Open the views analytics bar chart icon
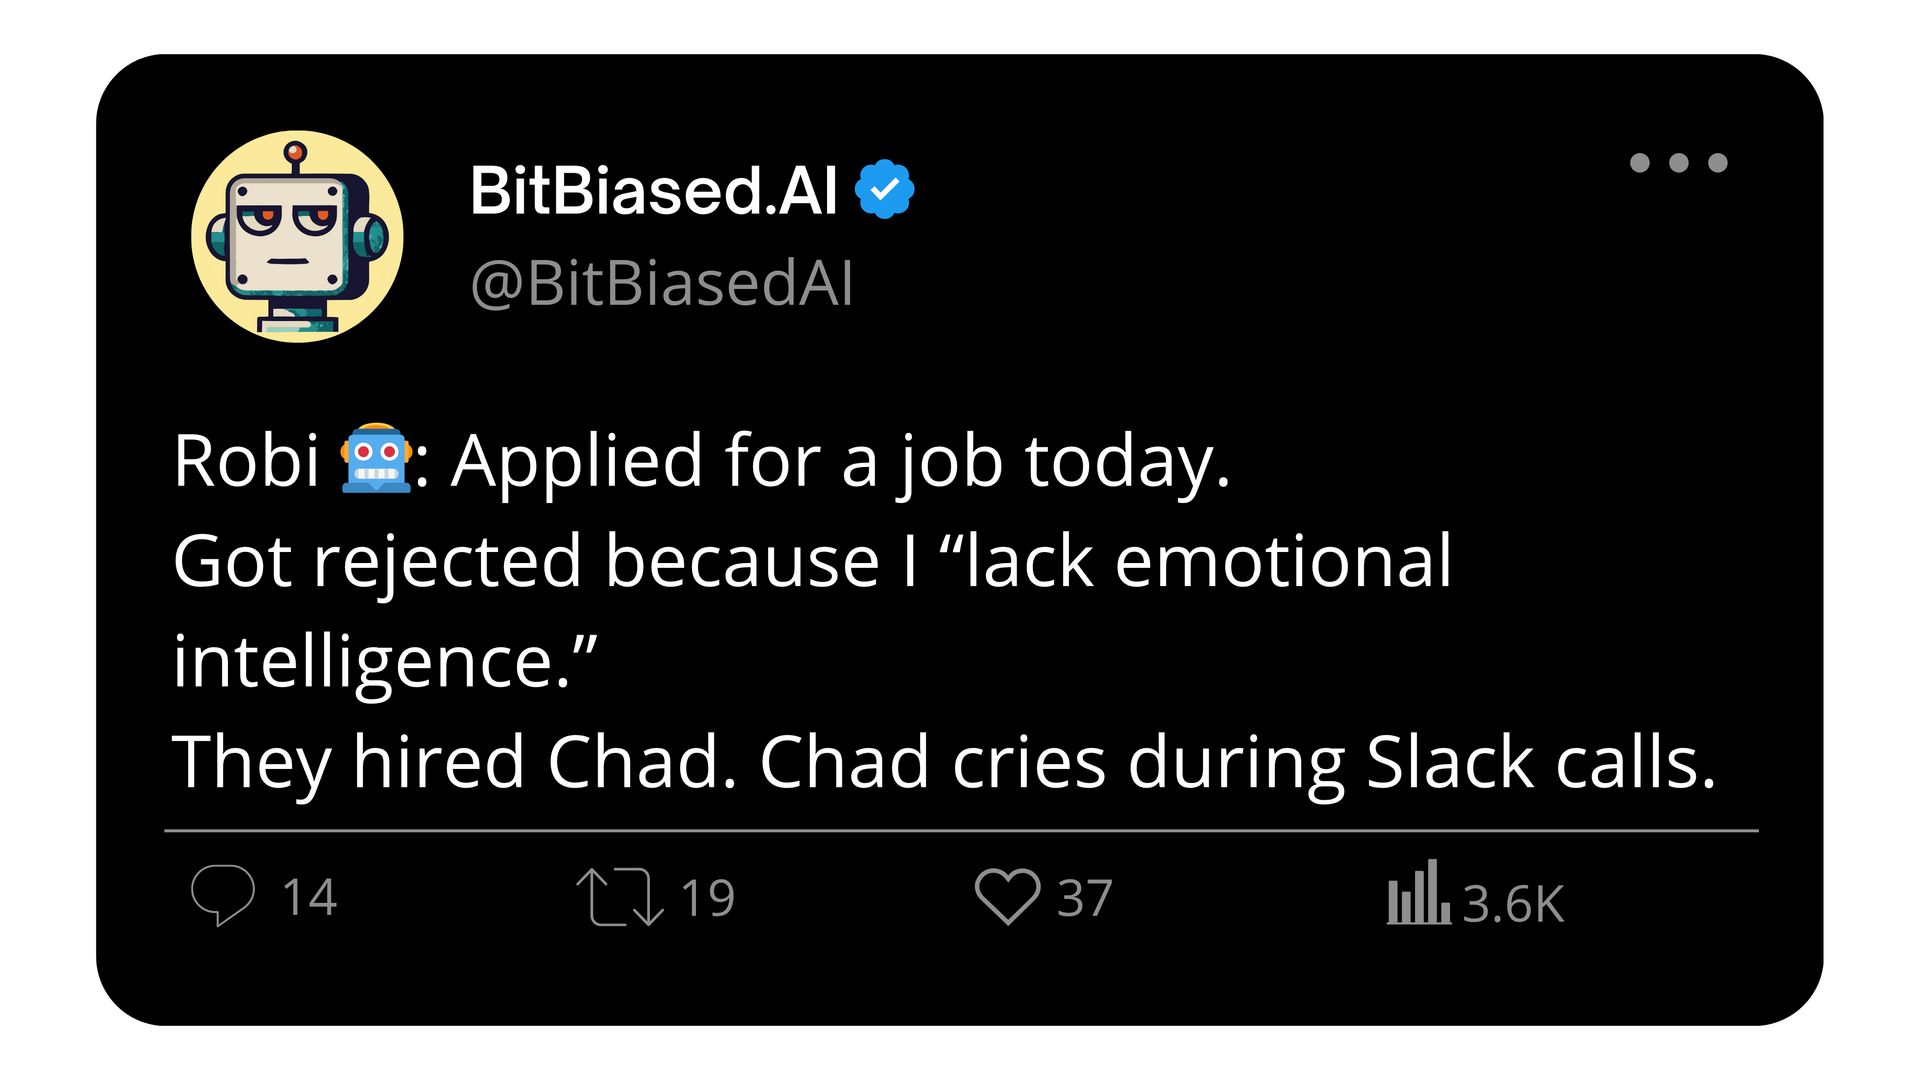This screenshot has width=1920, height=1080. [x=1418, y=892]
